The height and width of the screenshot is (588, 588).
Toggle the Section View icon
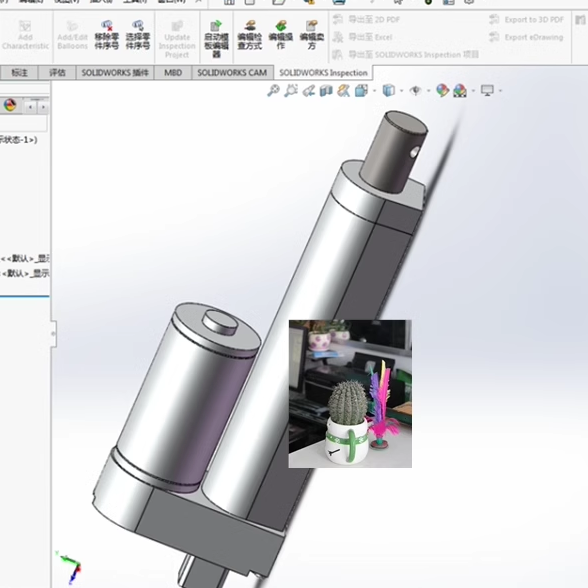tap(326, 90)
